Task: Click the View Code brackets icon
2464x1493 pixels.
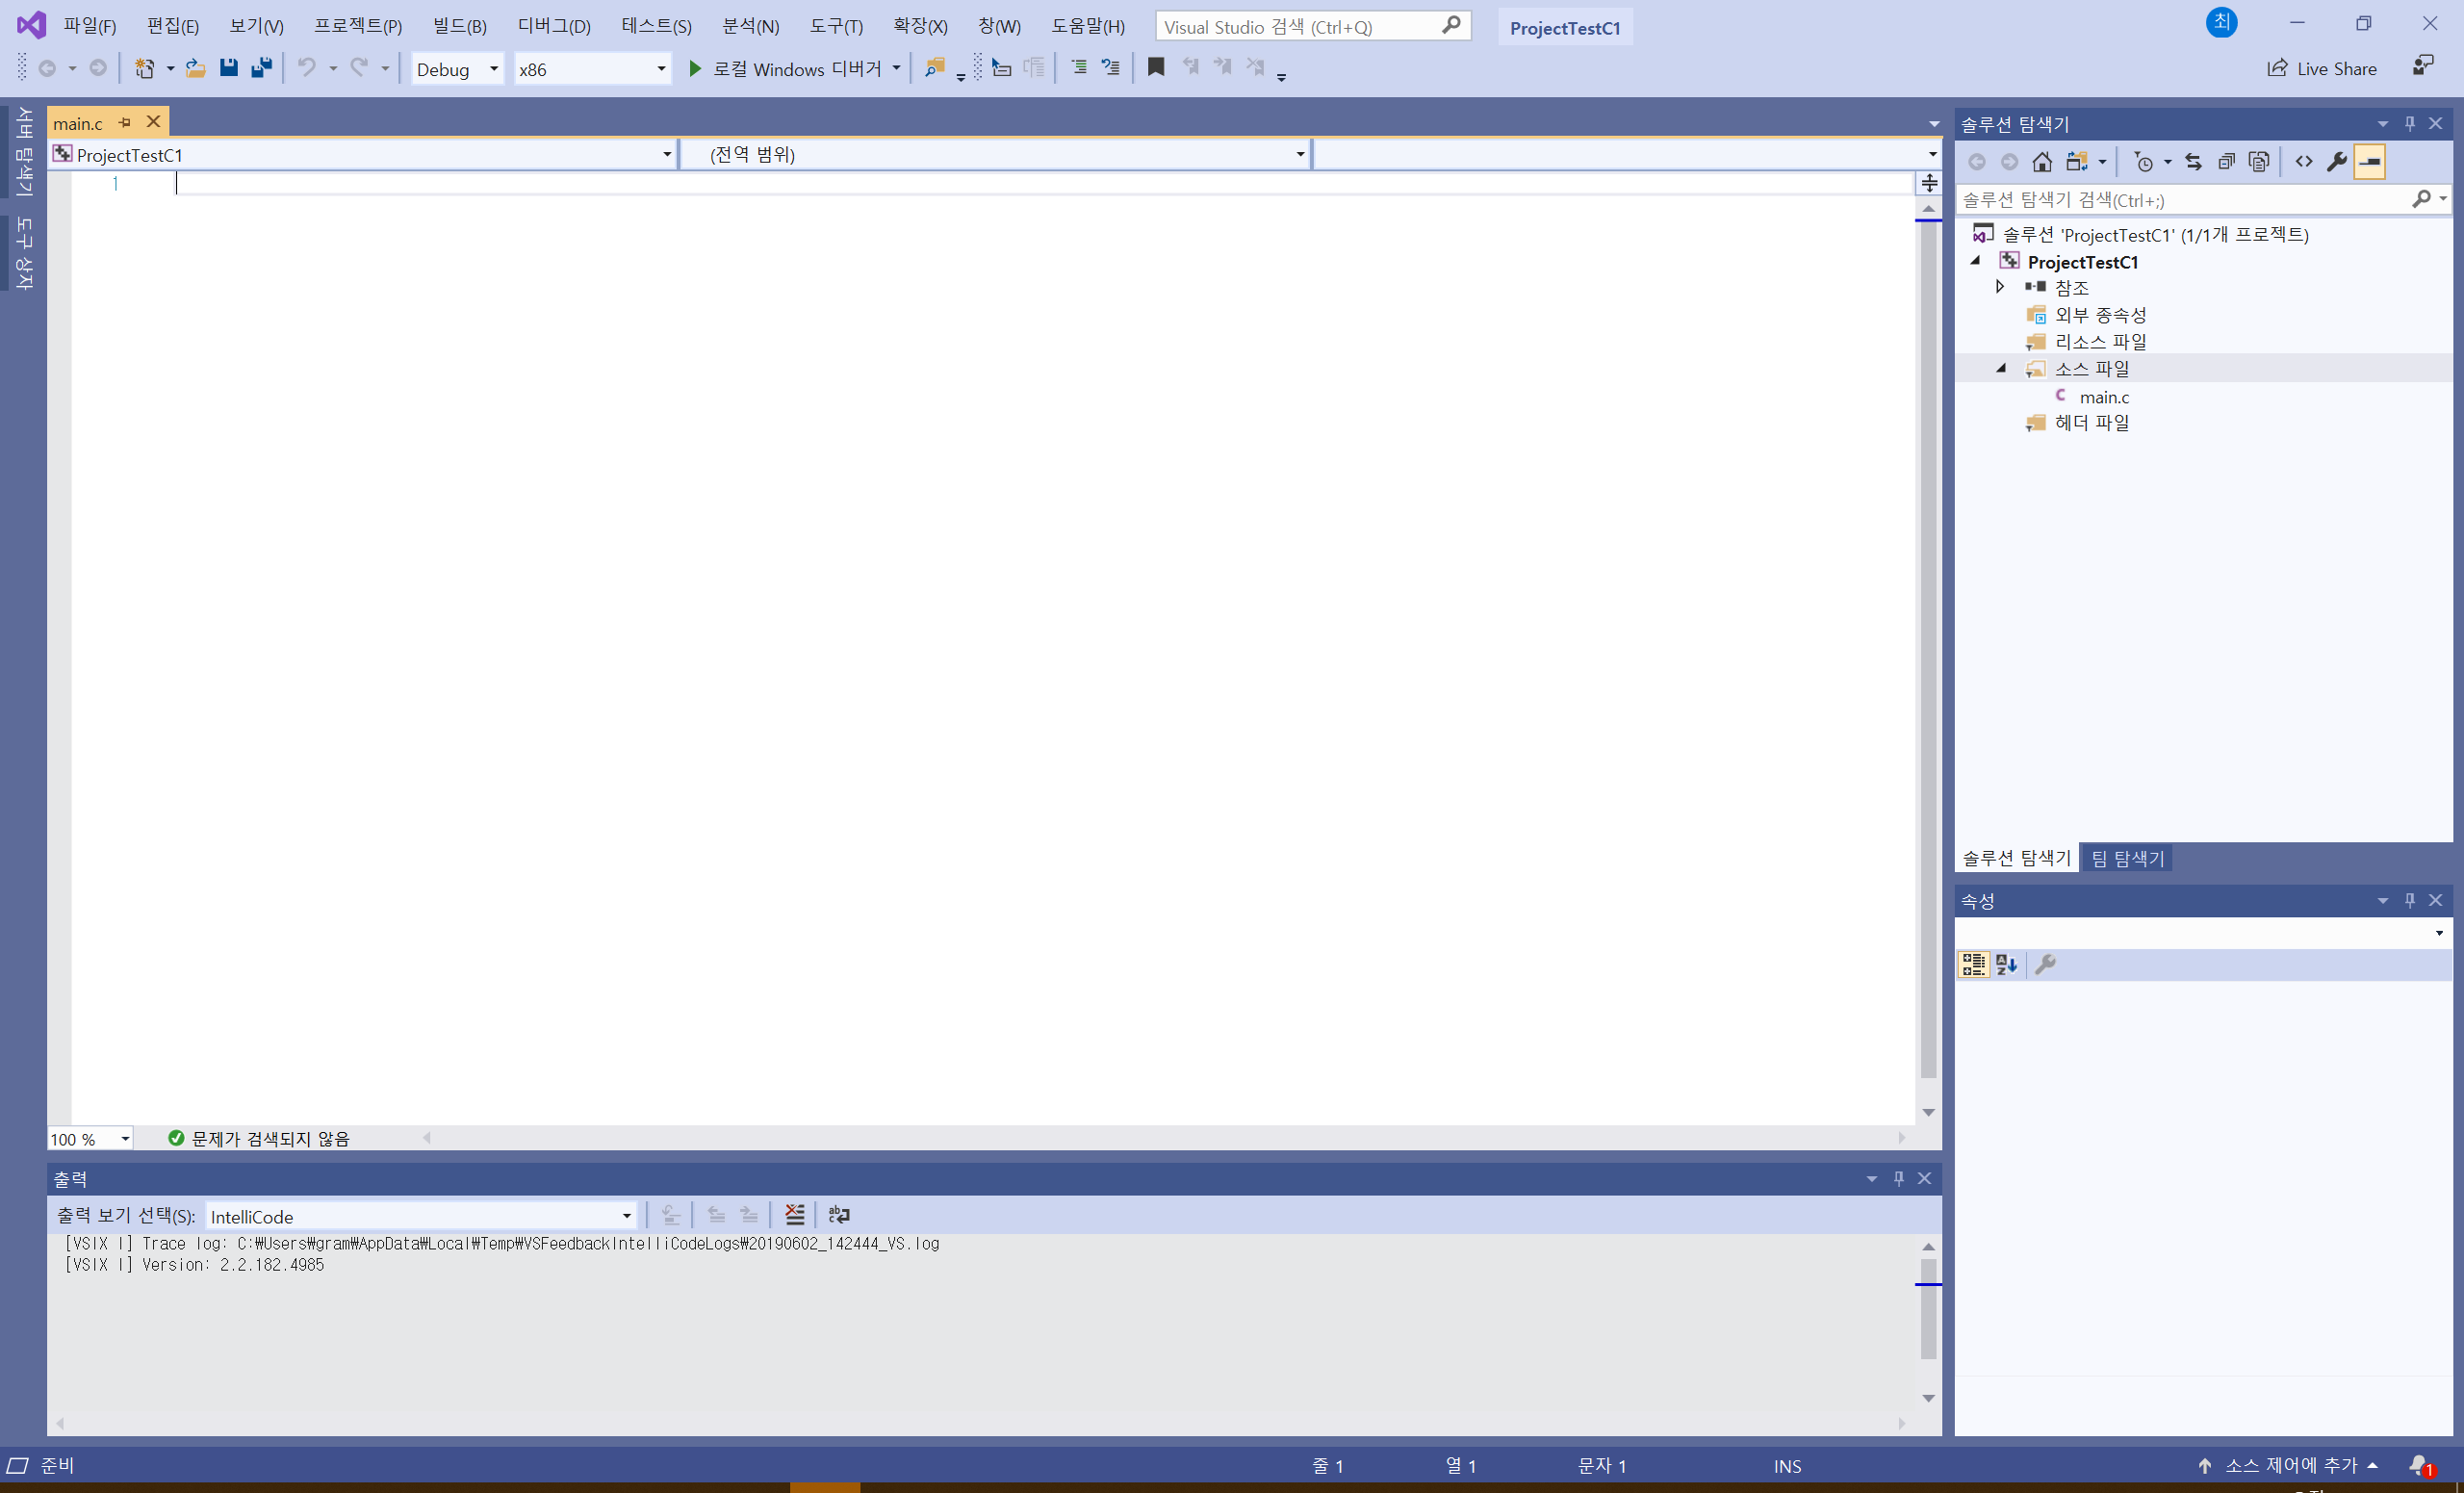Action: pyautogui.click(x=2304, y=162)
